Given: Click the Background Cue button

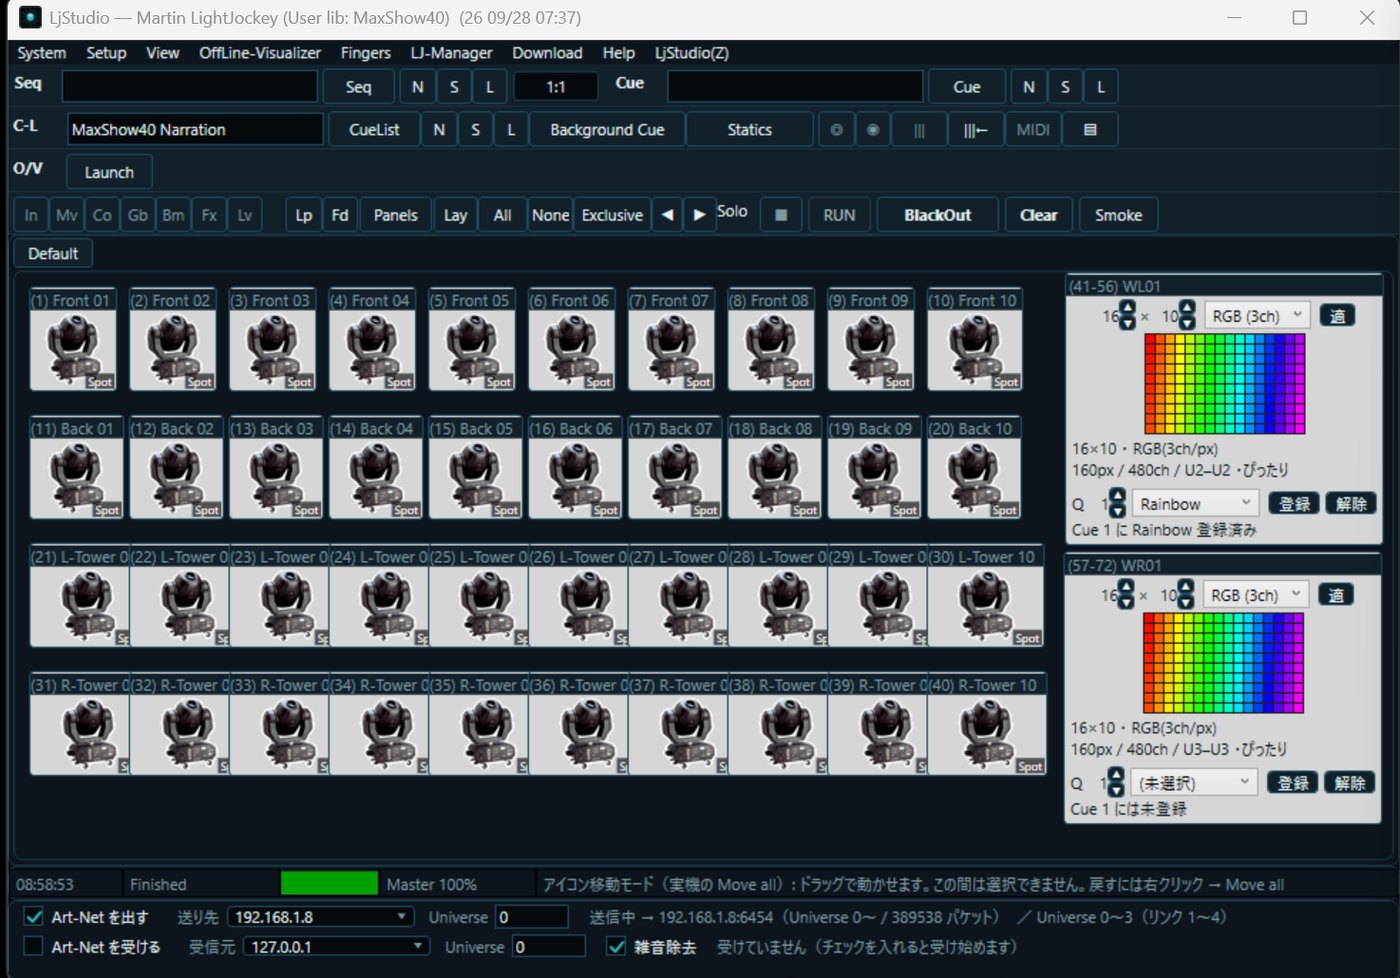Looking at the screenshot, I should (x=607, y=130).
